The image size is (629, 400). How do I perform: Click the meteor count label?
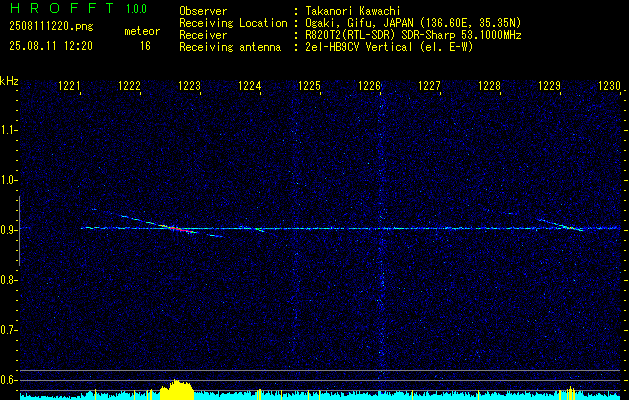tap(142, 31)
